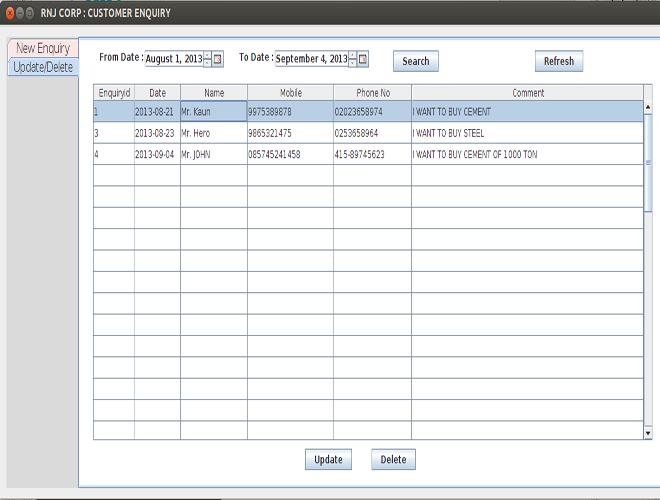Select the Mr. Hero name cell
Image resolution: width=660 pixels, height=500 pixels.
coord(214,133)
